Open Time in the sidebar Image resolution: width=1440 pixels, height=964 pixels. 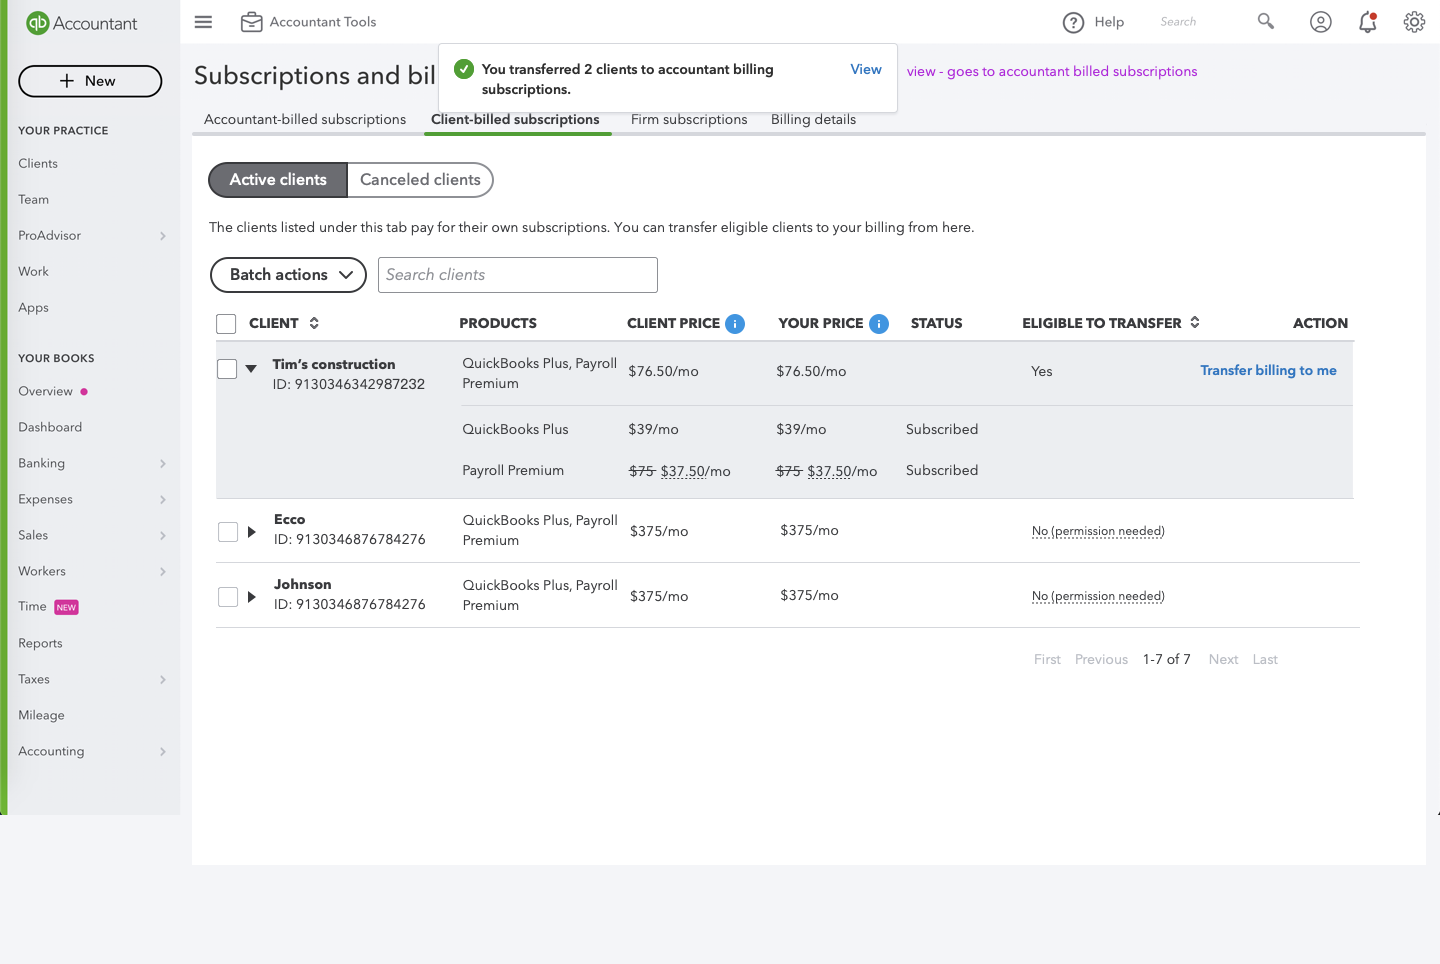32,607
